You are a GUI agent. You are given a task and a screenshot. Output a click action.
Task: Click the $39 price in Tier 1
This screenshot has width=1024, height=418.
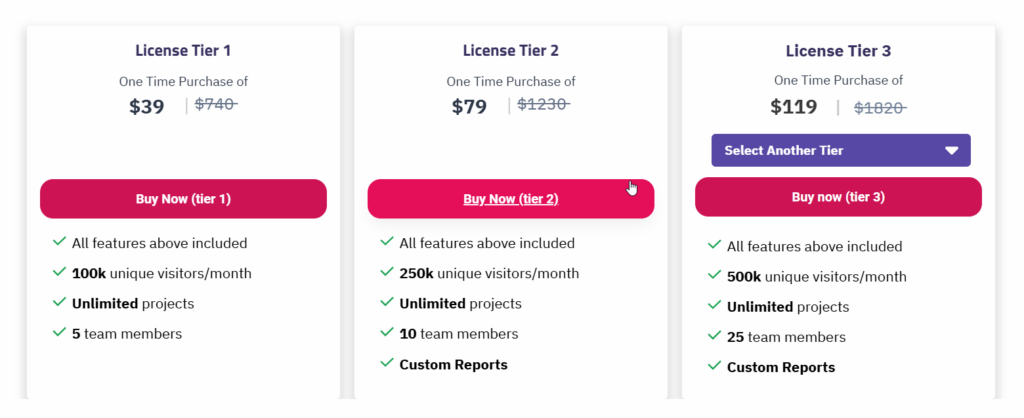(146, 106)
